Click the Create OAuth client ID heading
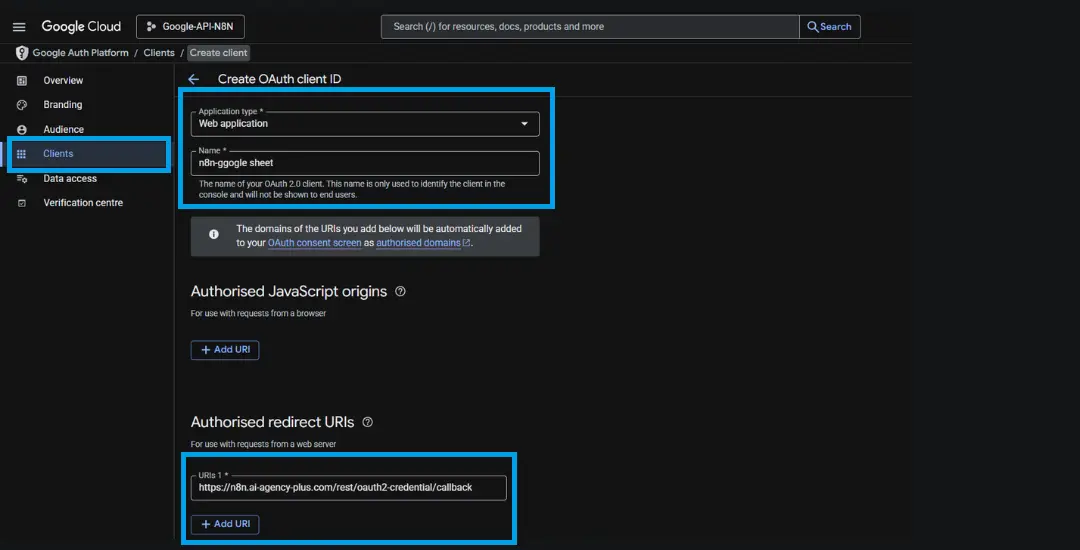 point(280,79)
